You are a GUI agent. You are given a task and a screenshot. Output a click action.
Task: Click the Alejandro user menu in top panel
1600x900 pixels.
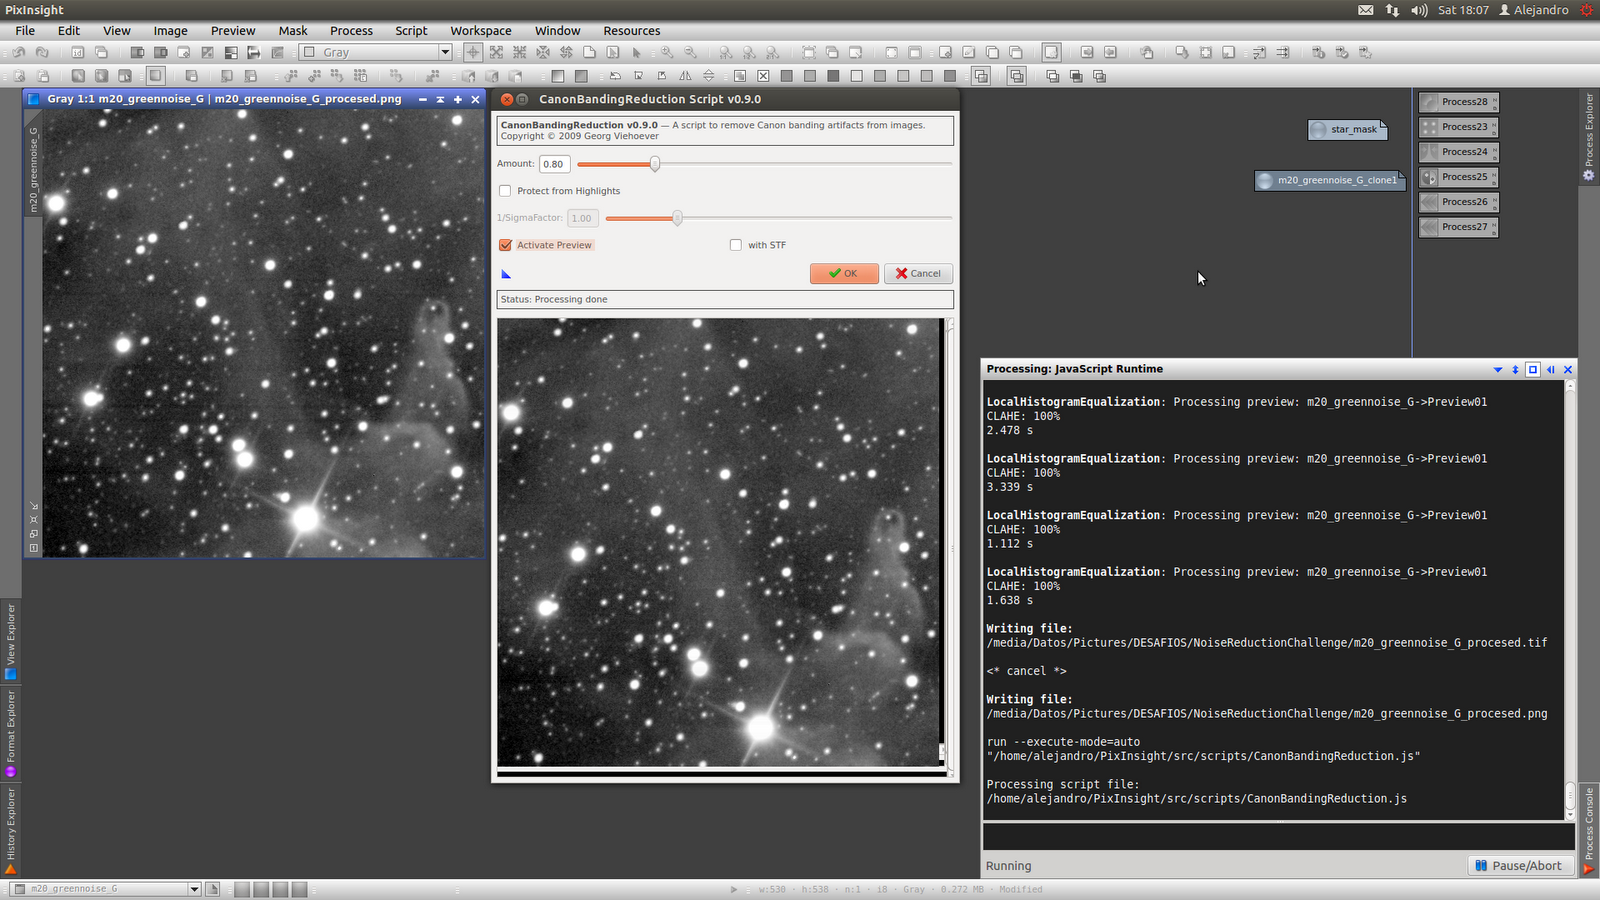tap(1533, 10)
